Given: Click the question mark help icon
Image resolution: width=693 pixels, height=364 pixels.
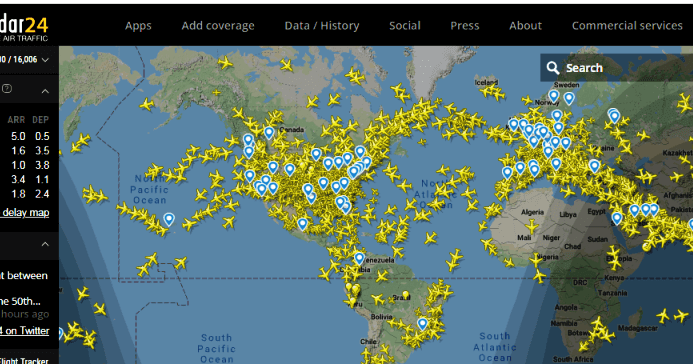Looking at the screenshot, I should click(x=7, y=88).
